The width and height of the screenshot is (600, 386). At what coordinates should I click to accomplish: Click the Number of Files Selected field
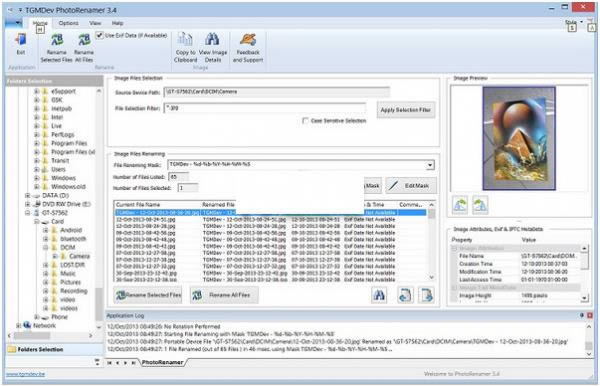click(188, 188)
